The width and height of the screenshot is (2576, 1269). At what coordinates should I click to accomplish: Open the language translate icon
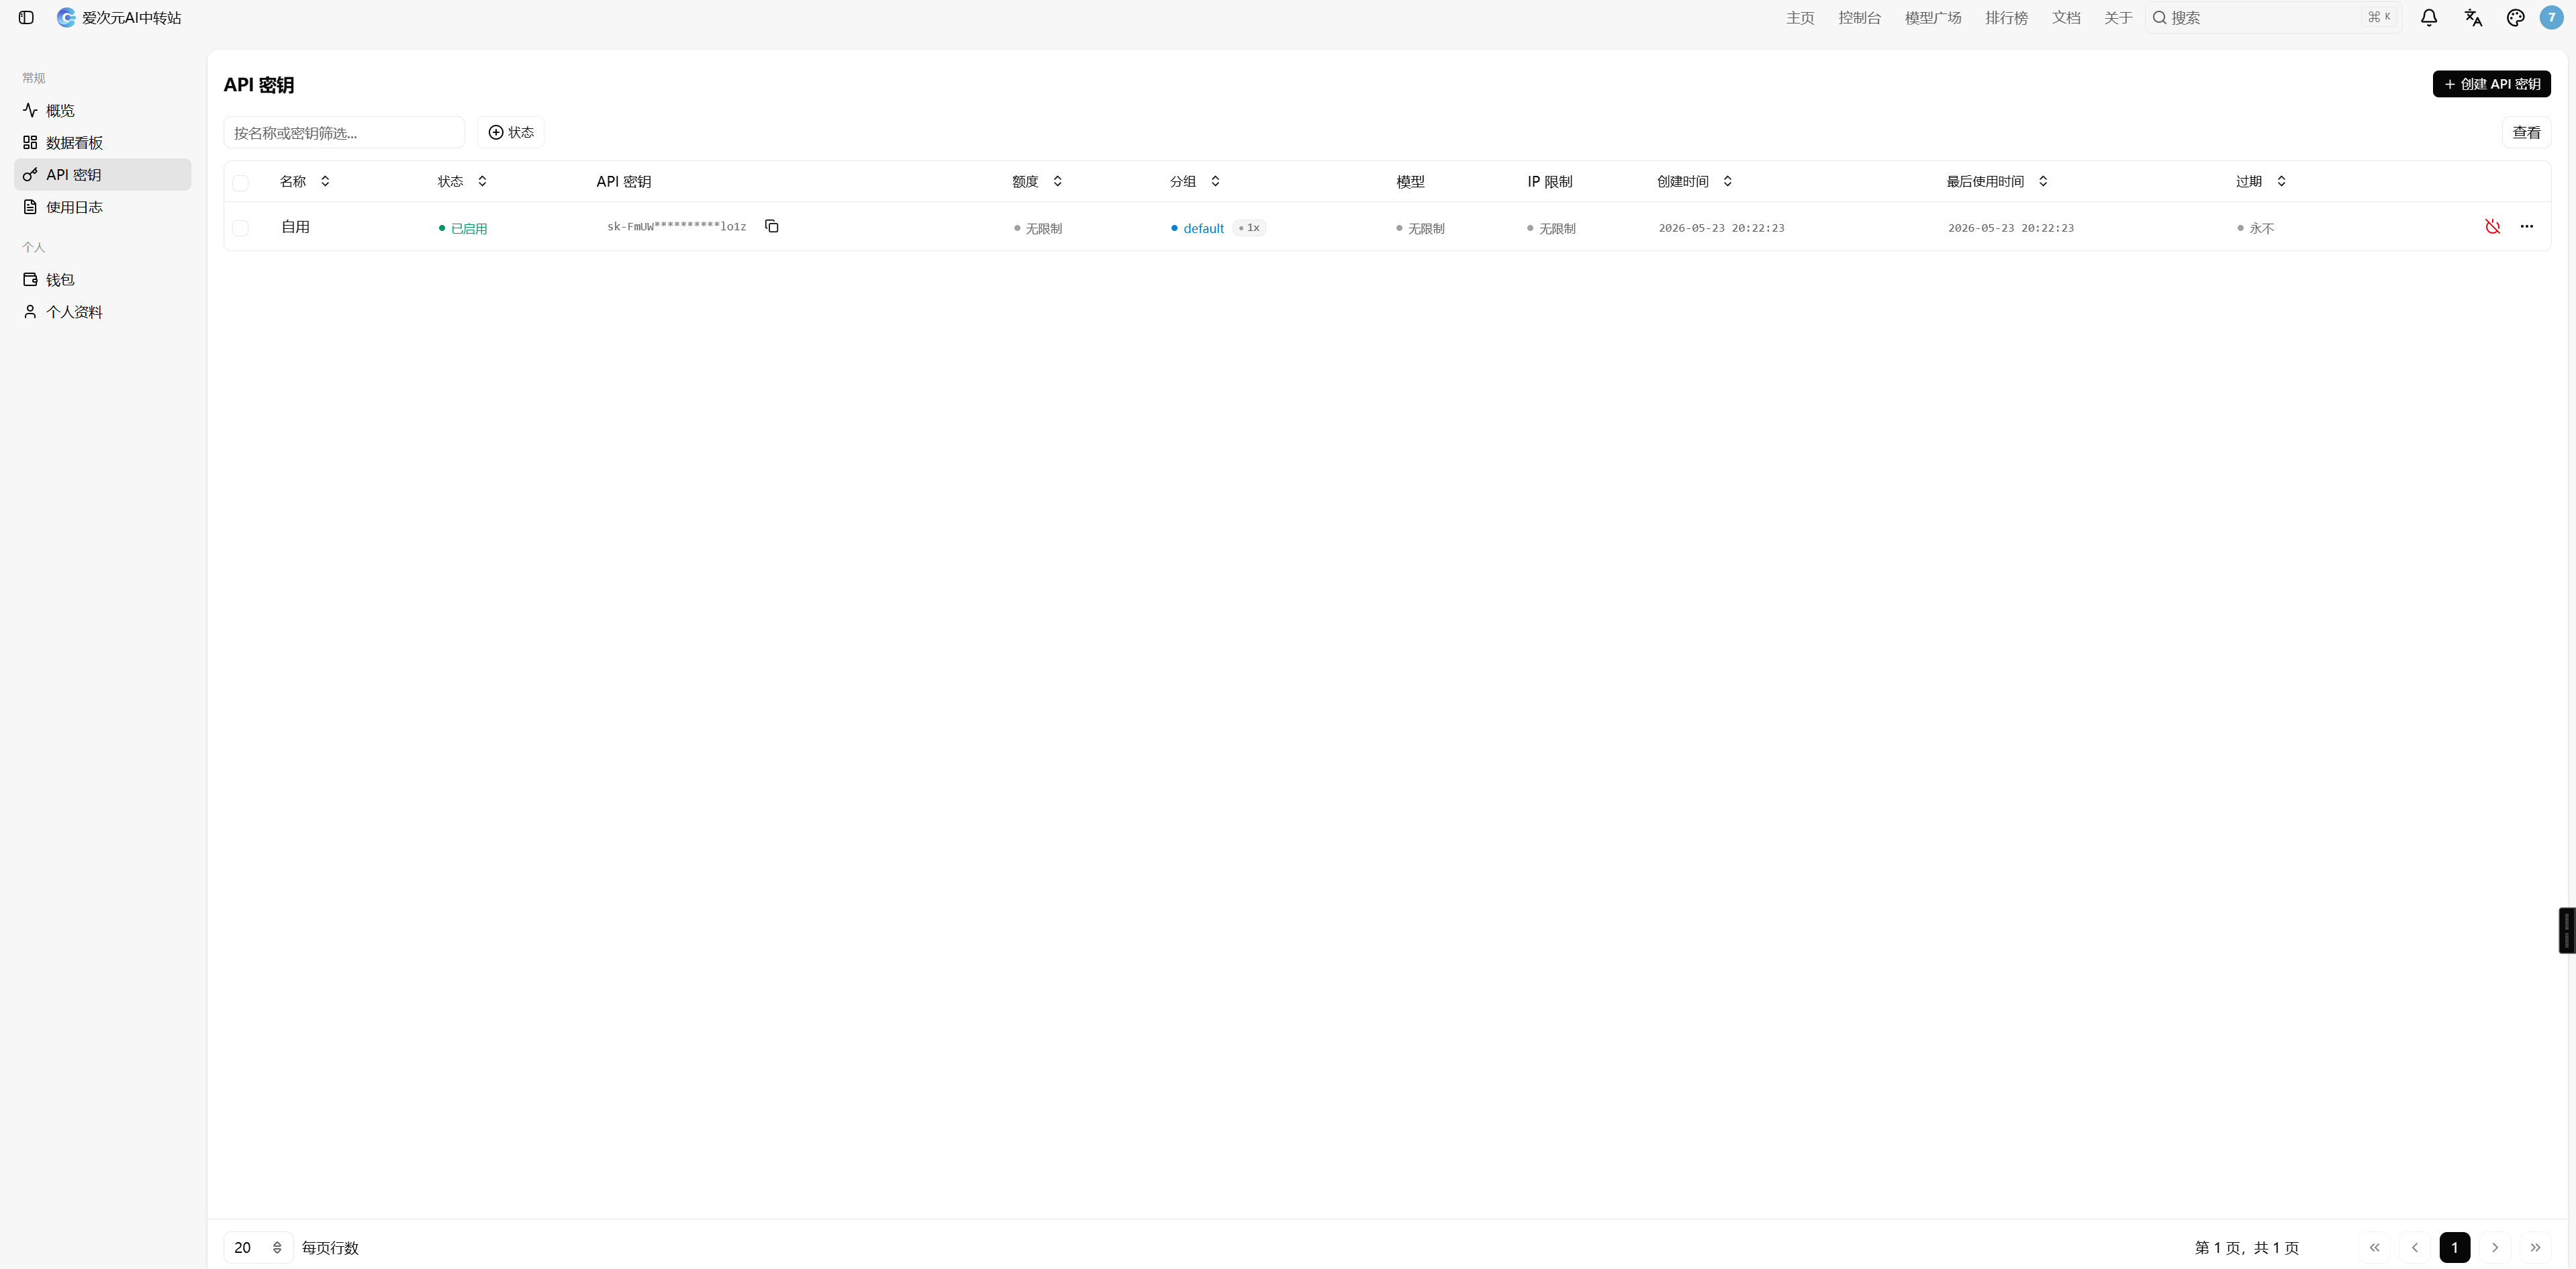2473,18
